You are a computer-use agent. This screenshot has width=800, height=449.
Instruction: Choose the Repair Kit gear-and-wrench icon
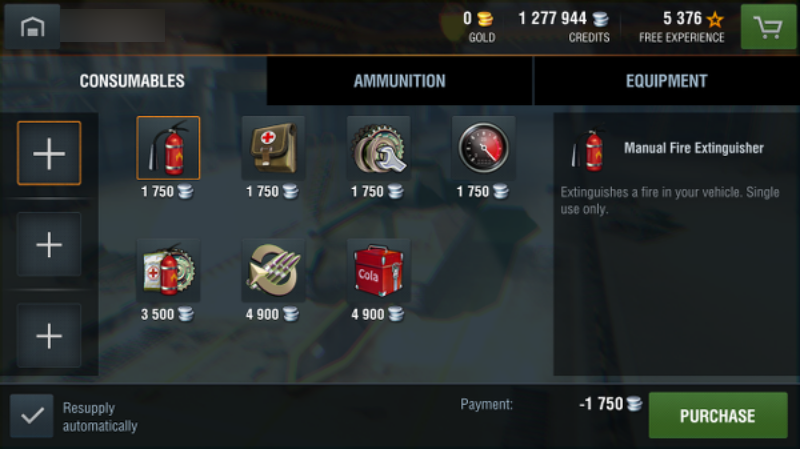(379, 148)
